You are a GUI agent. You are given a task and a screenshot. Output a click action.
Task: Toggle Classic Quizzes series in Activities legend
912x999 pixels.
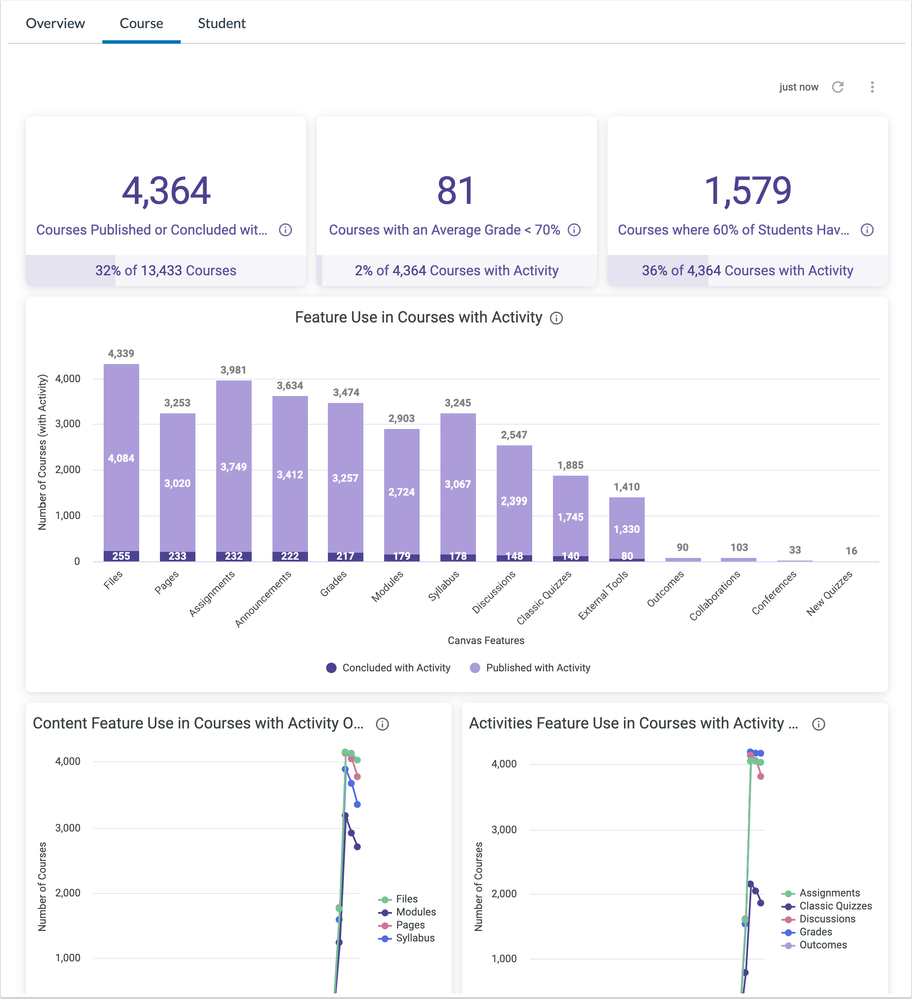pyautogui.click(x=827, y=906)
